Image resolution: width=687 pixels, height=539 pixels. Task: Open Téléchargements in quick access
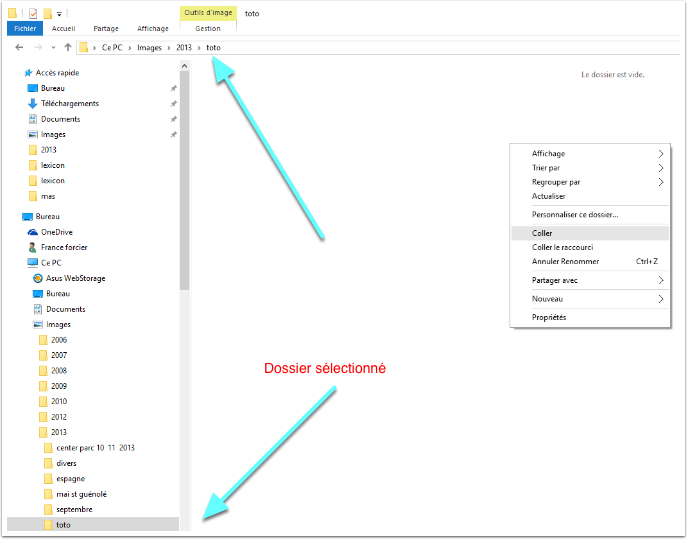click(69, 103)
